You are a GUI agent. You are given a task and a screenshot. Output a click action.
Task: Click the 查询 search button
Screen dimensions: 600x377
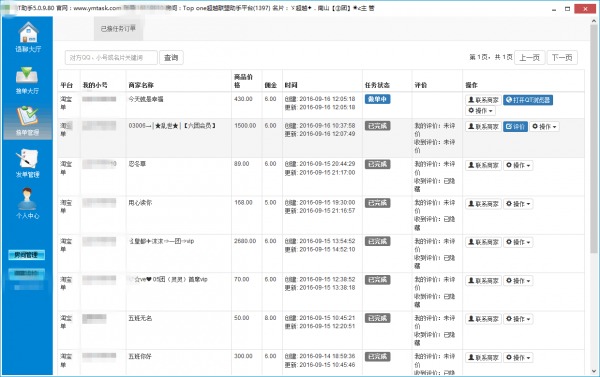pos(171,57)
